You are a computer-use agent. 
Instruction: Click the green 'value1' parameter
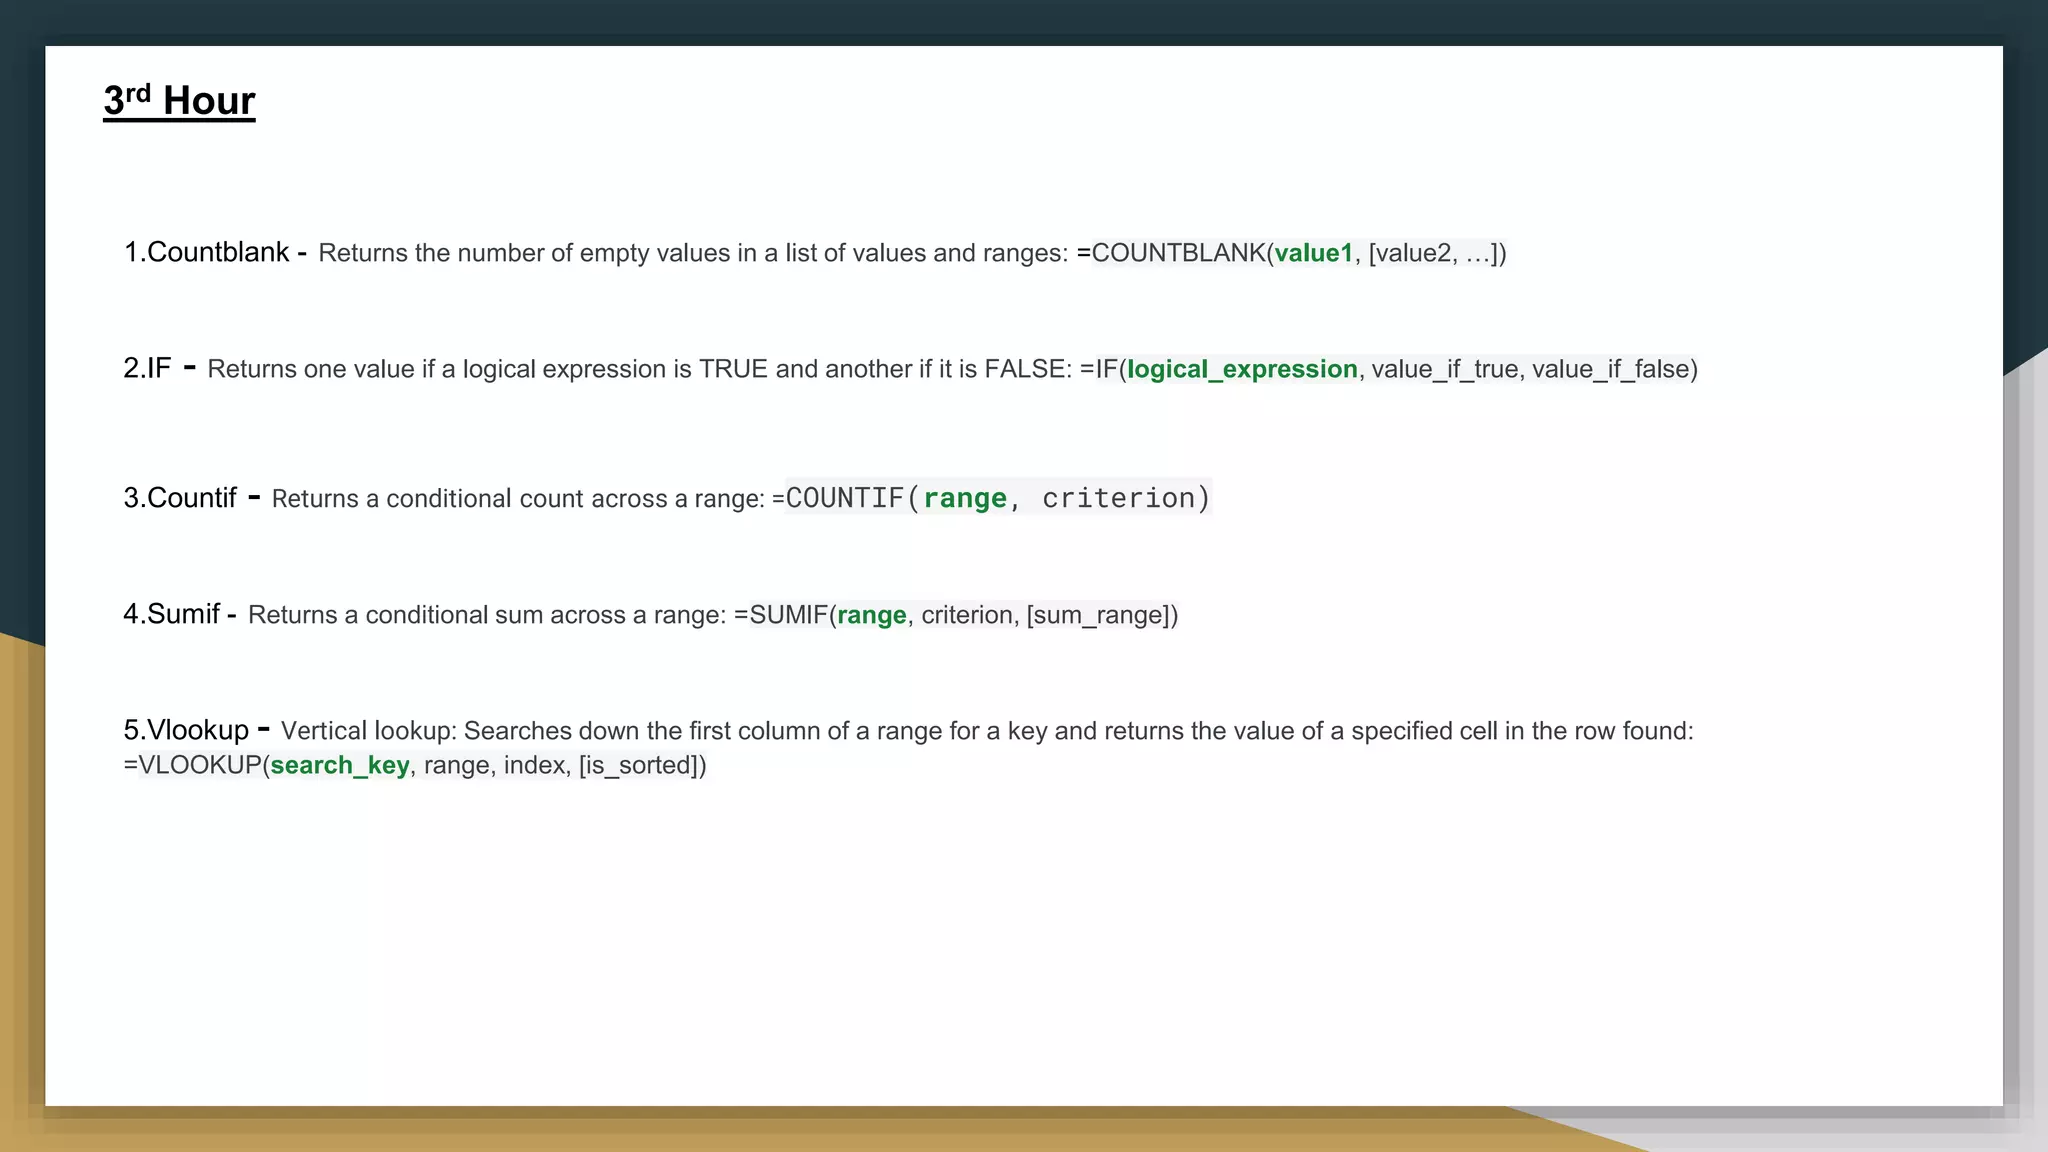tap(1313, 253)
